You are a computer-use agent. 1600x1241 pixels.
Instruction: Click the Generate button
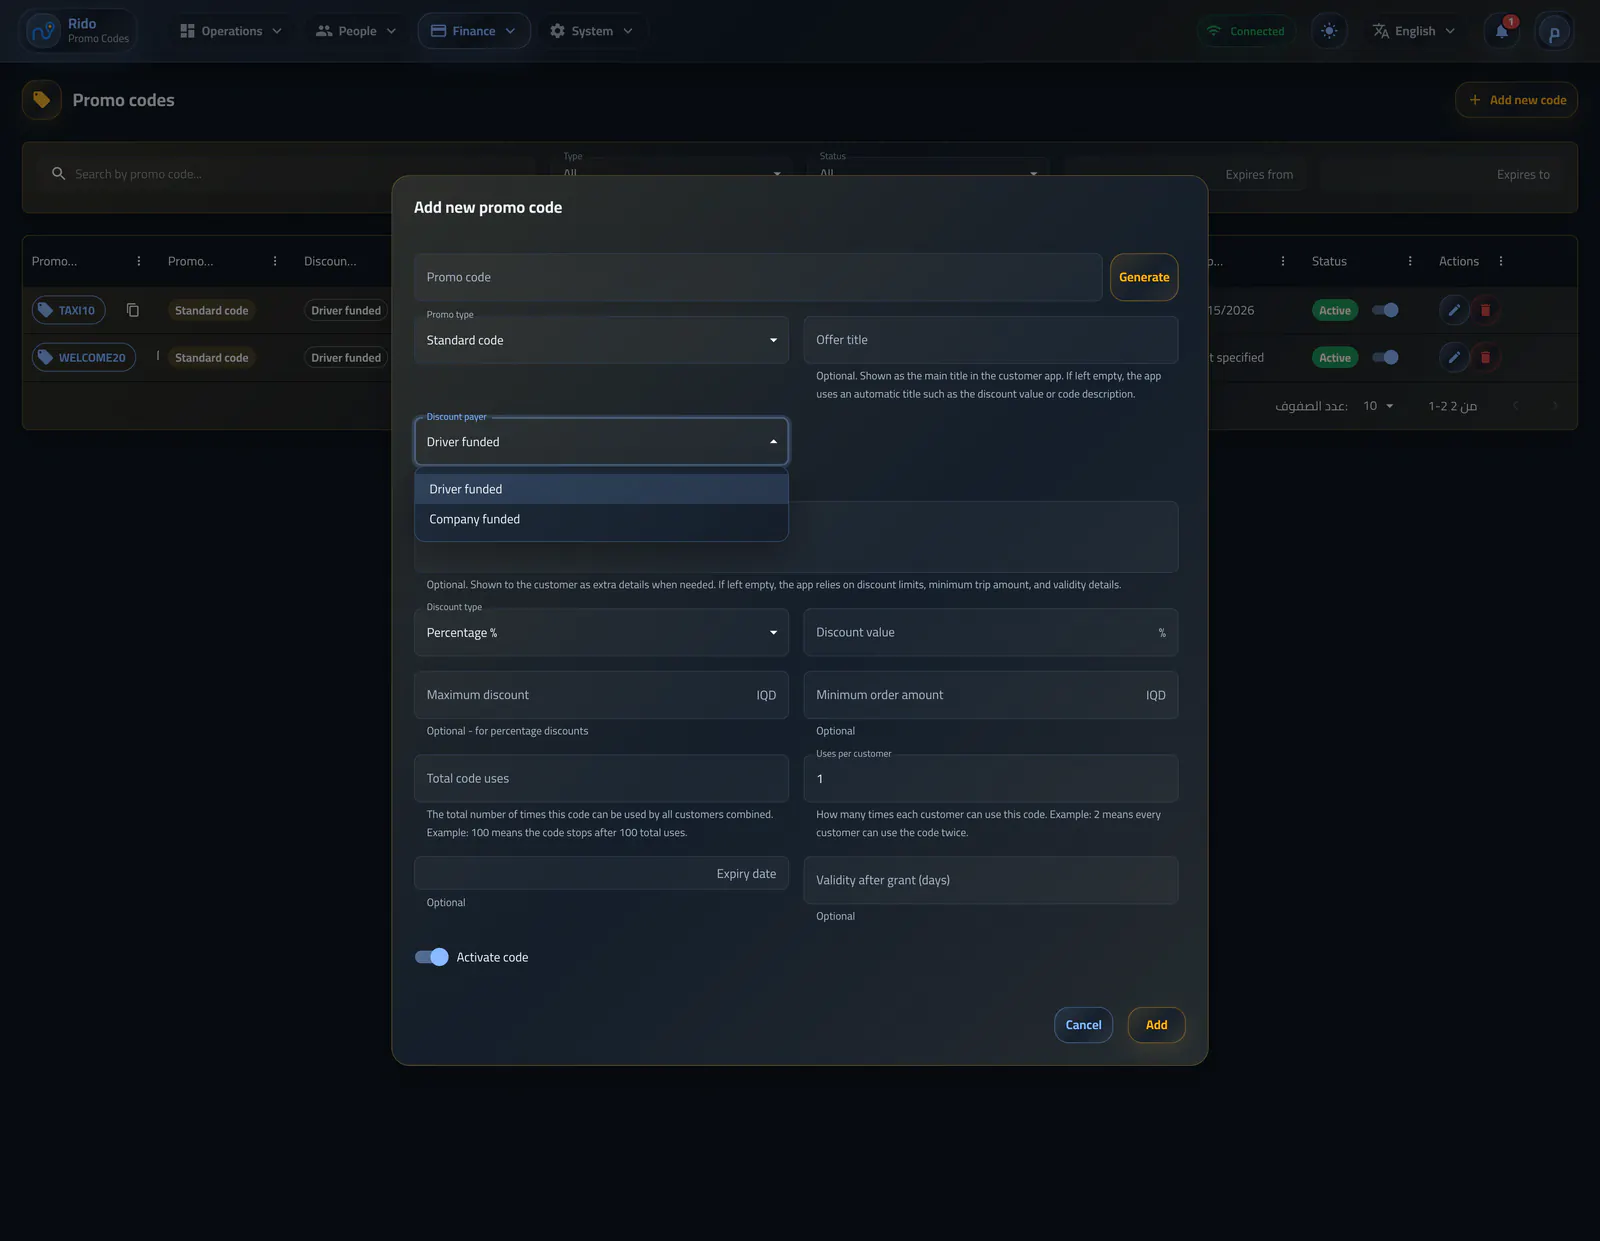1144,277
